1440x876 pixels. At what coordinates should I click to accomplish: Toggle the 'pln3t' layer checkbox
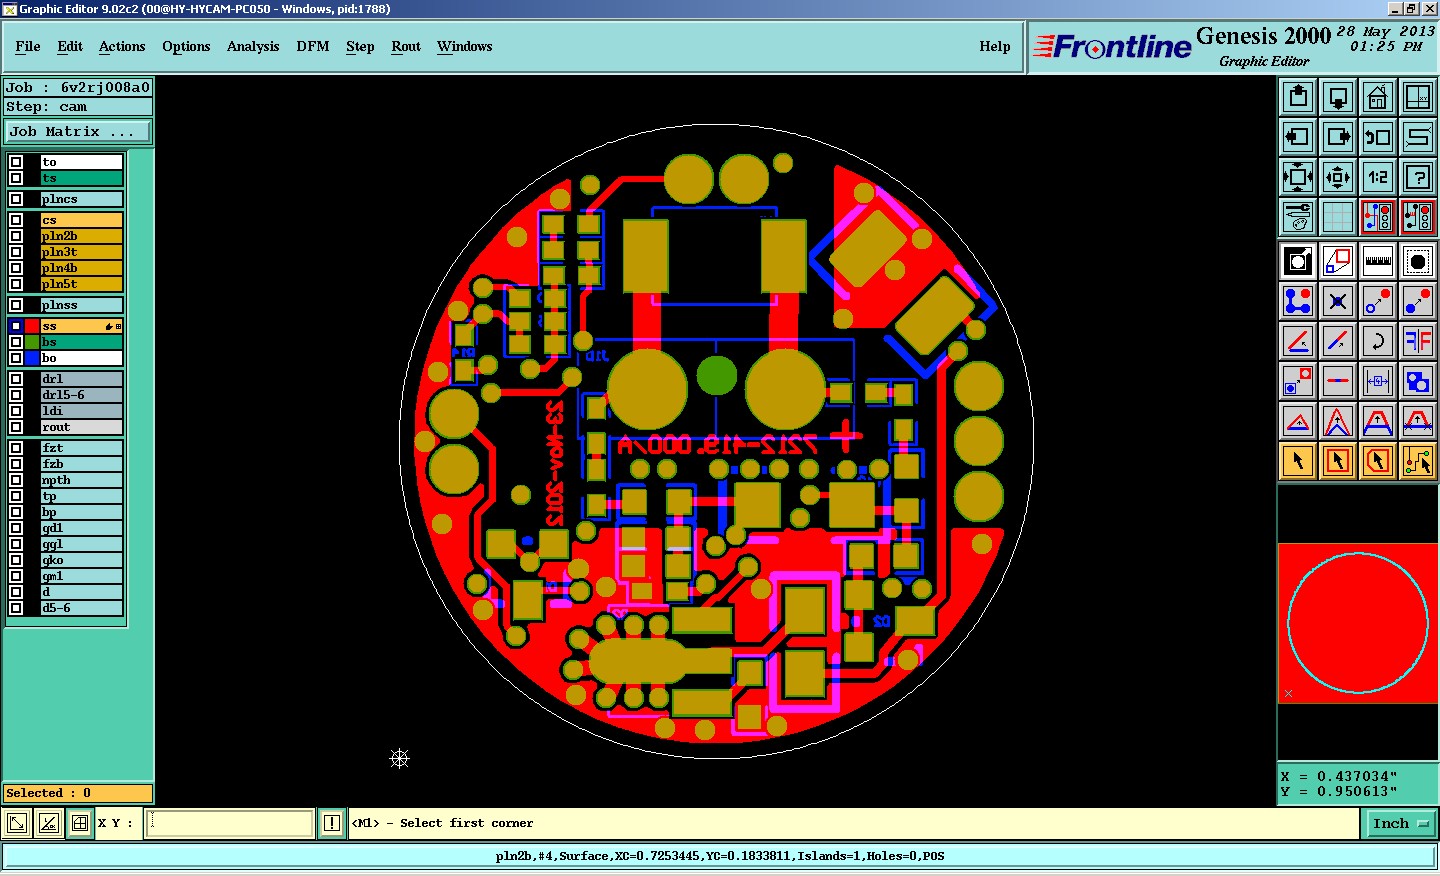pos(16,252)
